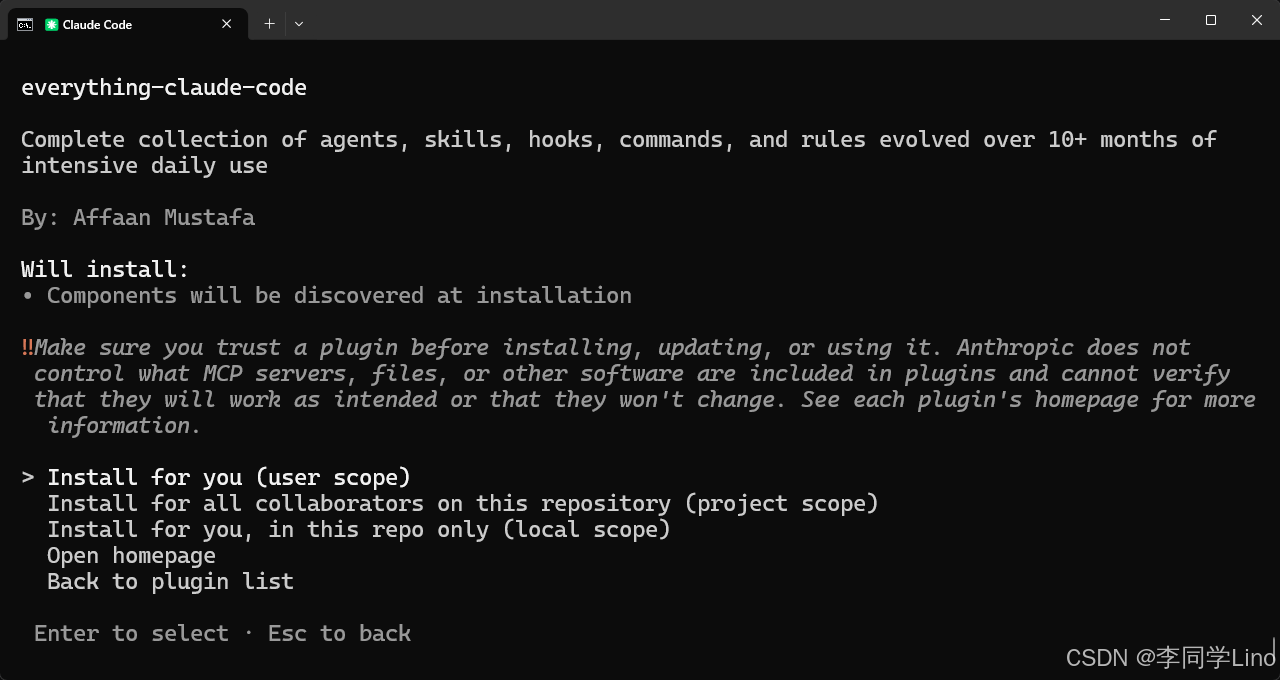Select Install for you (user scope)
1280x680 pixels.
(x=228, y=477)
